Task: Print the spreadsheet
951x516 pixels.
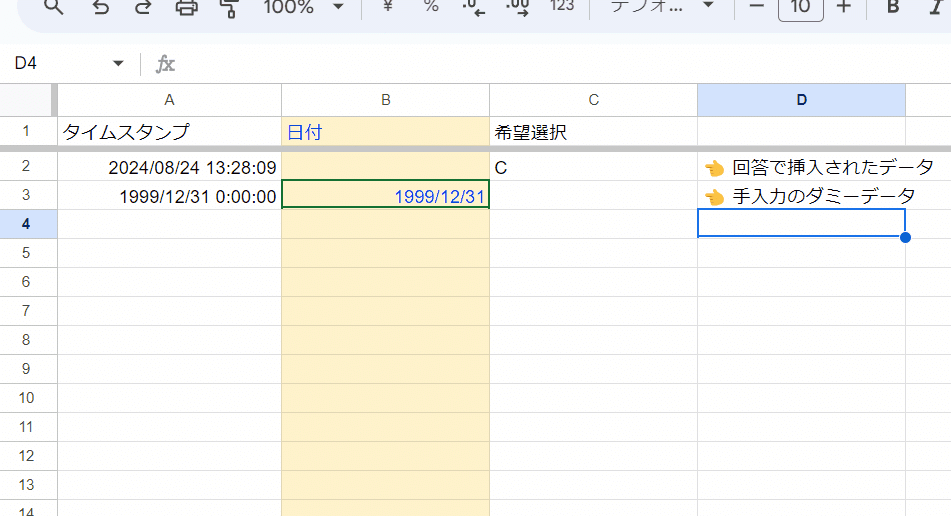Action: pos(186,7)
